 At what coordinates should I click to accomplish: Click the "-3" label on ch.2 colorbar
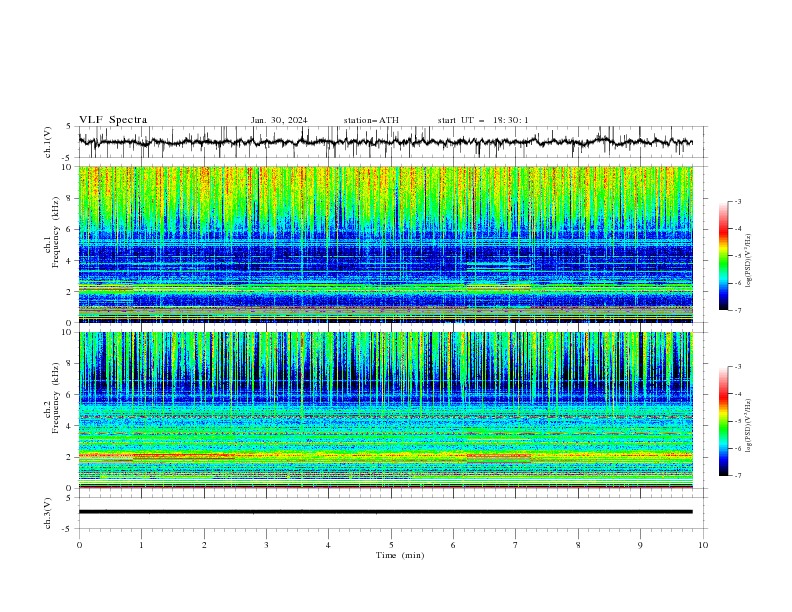click(x=737, y=367)
